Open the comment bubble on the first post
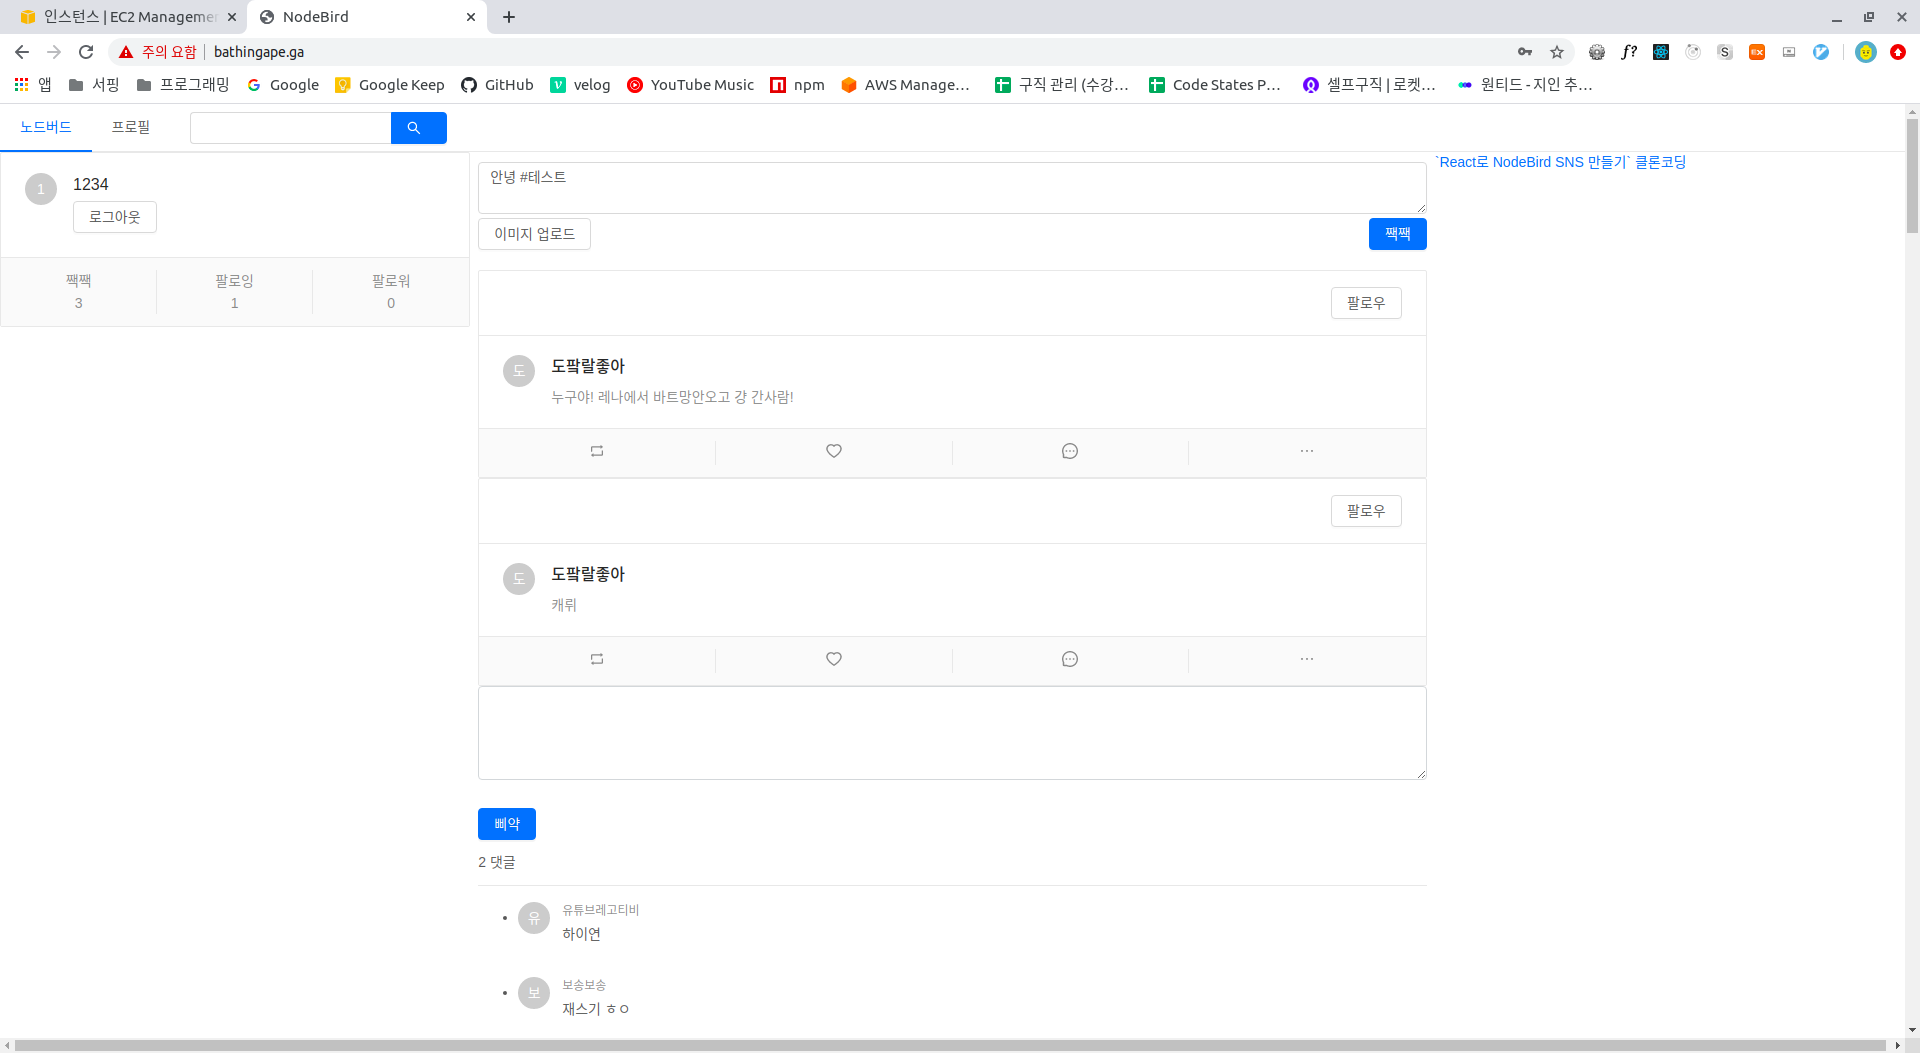1920x1053 pixels. (x=1069, y=451)
